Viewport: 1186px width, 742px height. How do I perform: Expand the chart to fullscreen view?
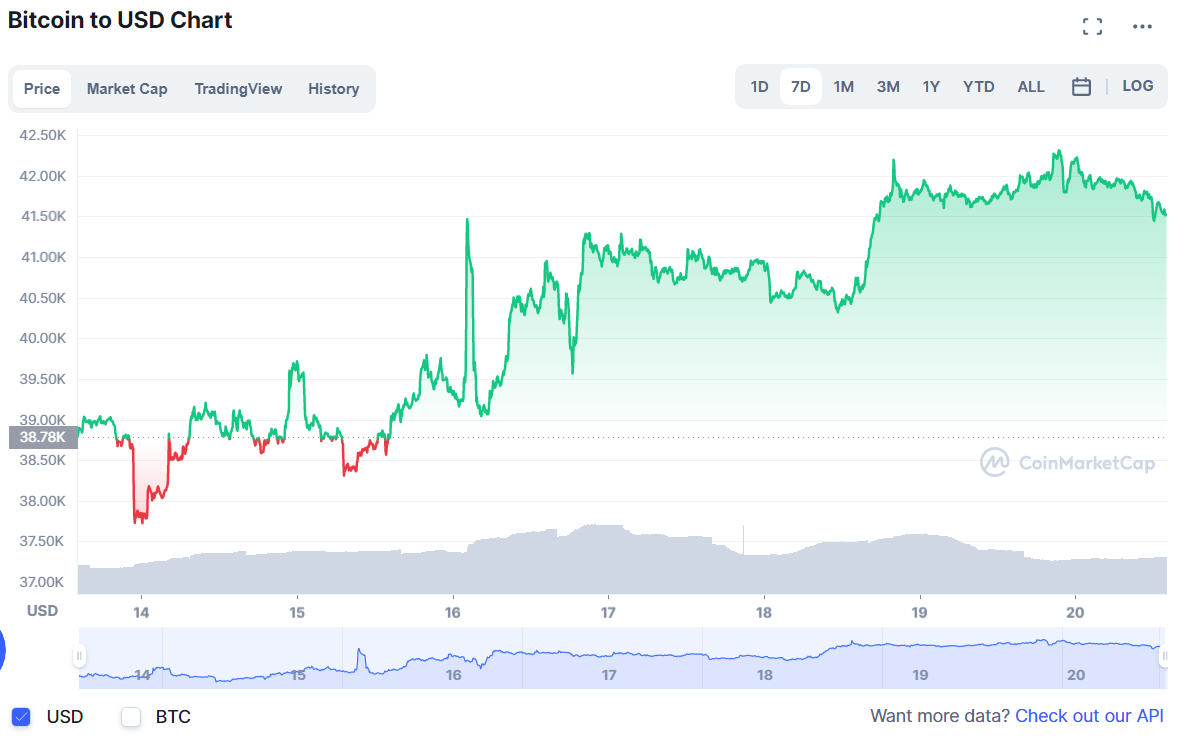[1092, 26]
